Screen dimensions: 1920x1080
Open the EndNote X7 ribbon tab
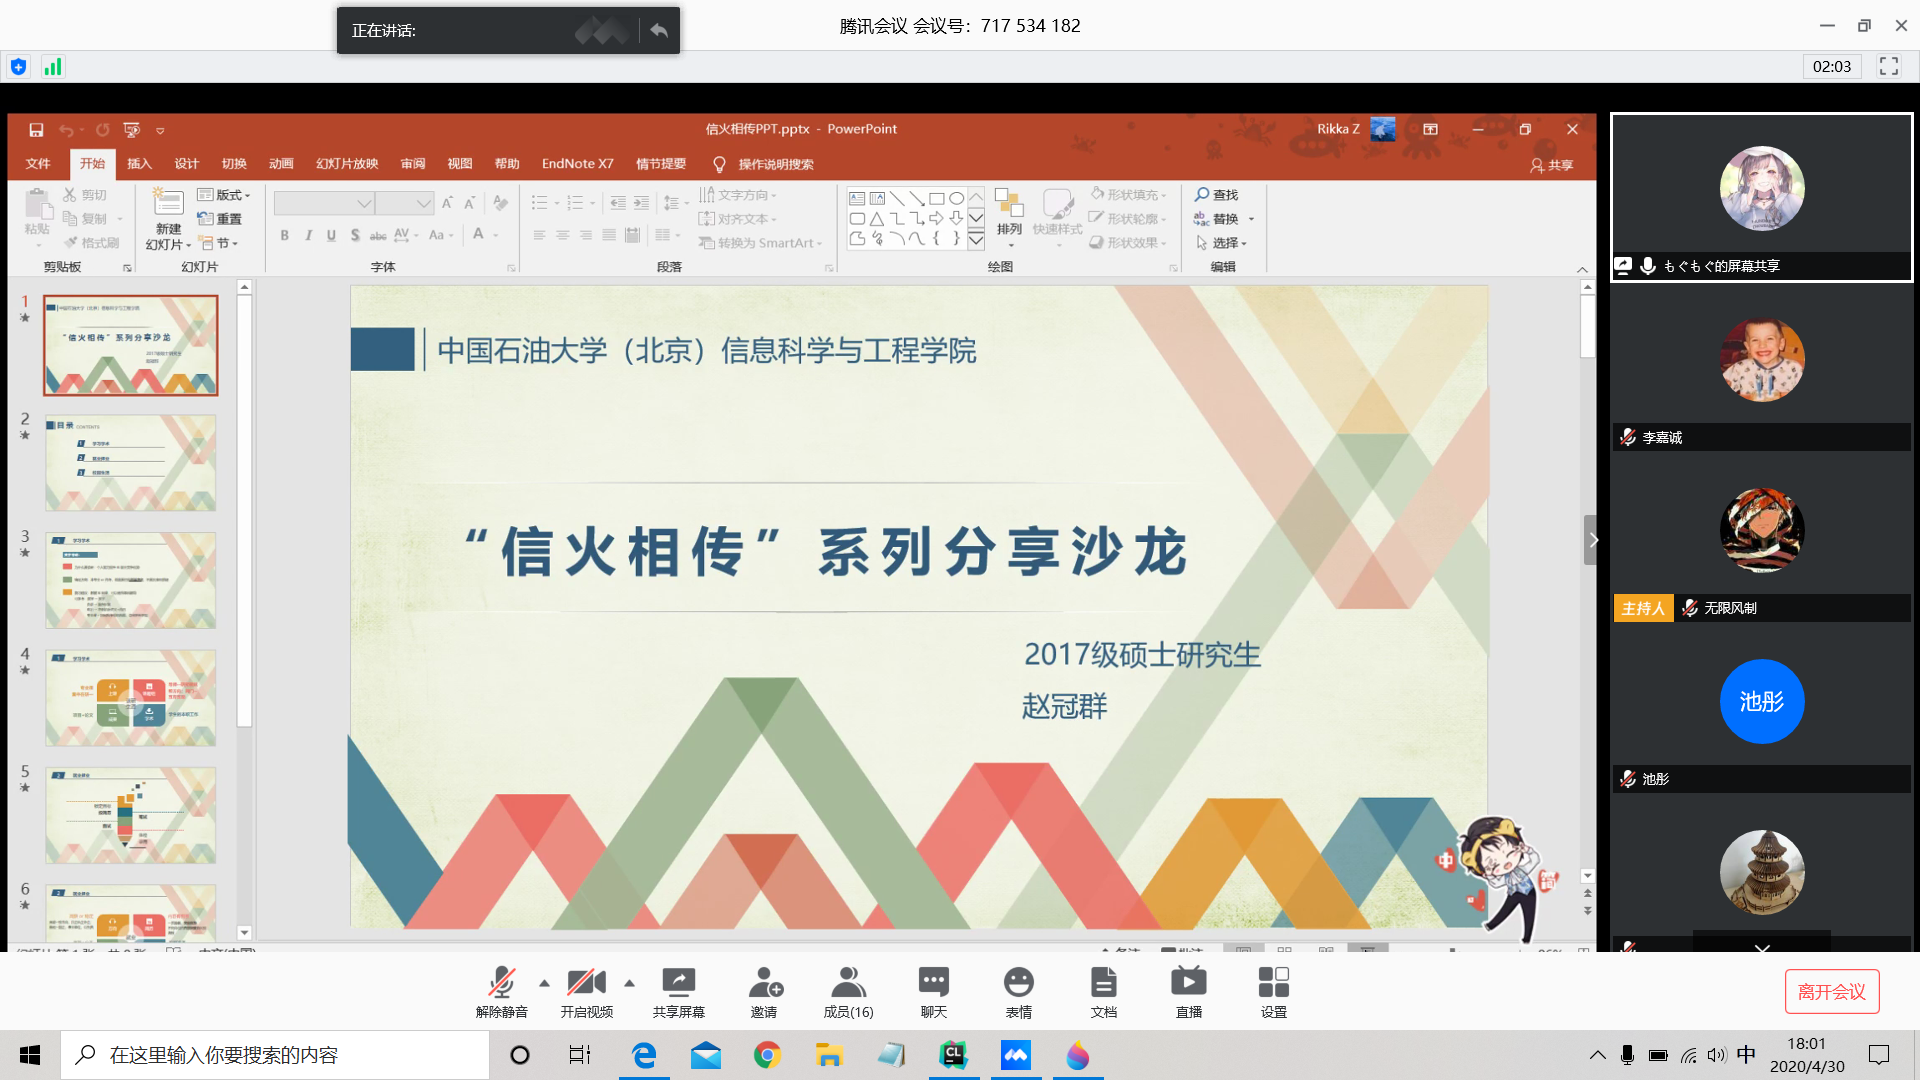[x=577, y=163]
